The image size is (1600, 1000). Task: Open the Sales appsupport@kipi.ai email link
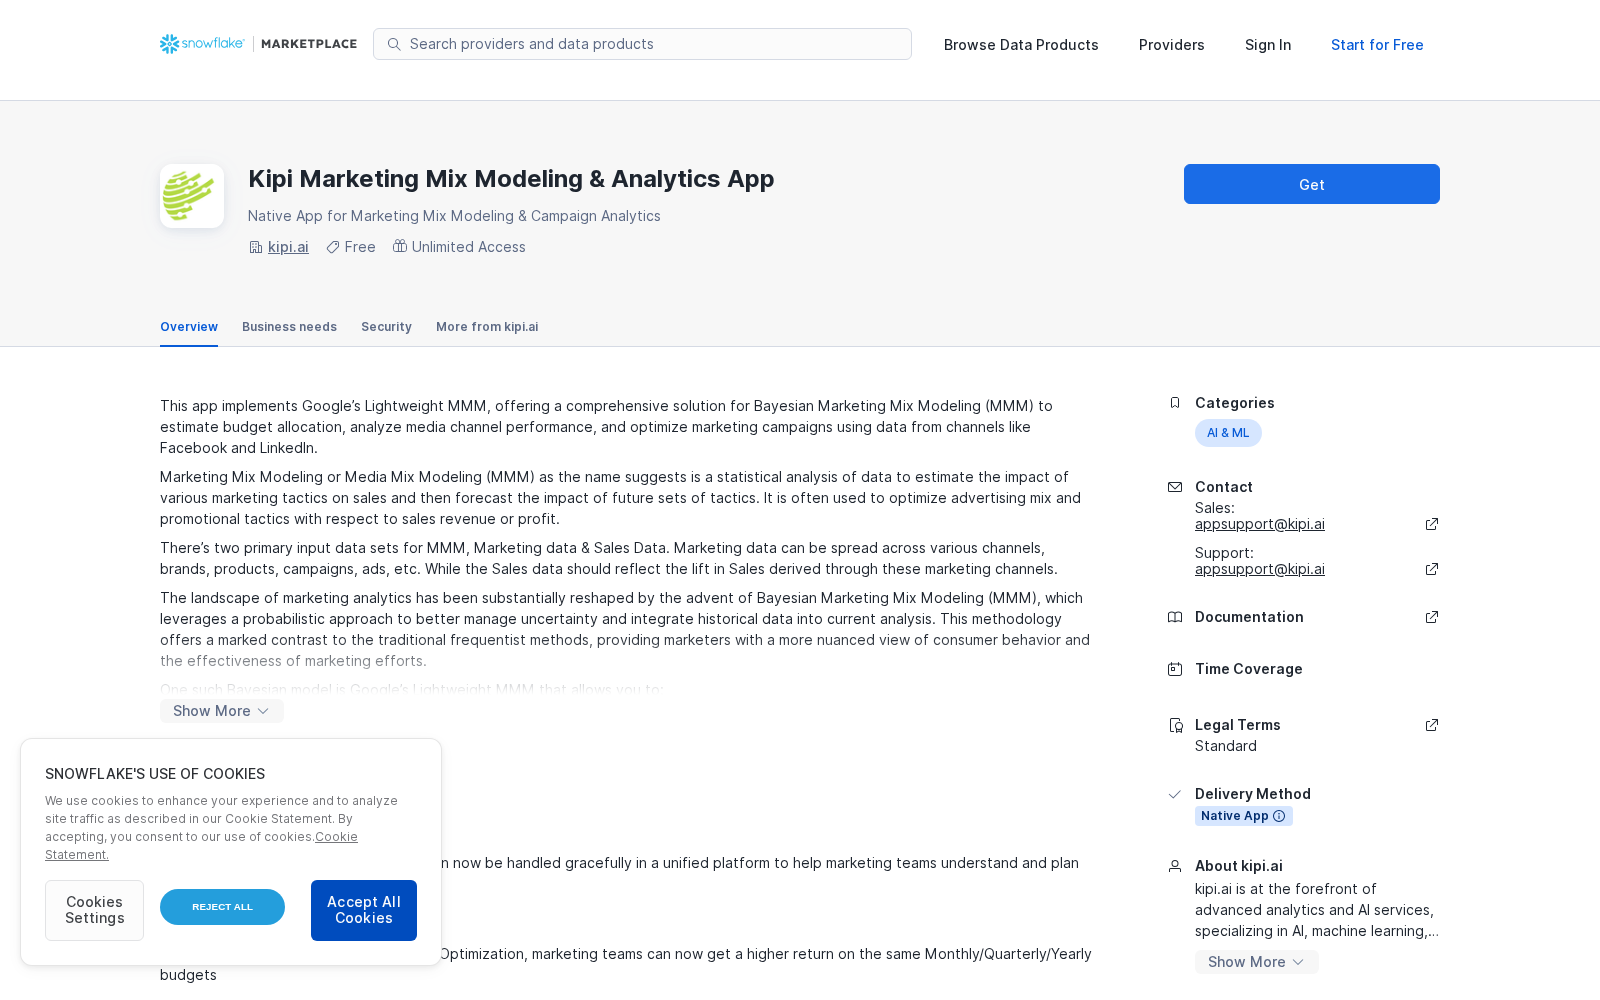tap(1260, 524)
